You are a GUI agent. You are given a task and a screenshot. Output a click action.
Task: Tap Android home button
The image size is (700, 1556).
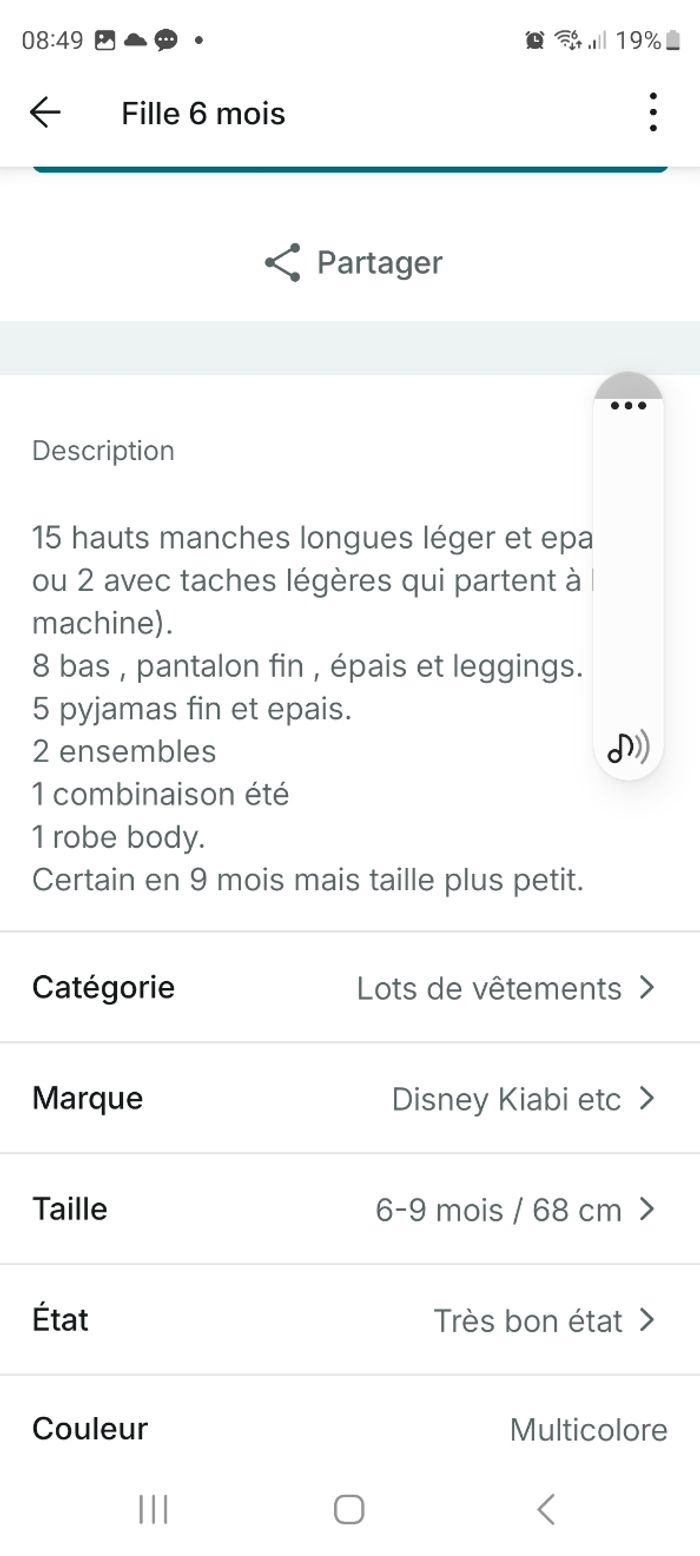pyautogui.click(x=349, y=1509)
